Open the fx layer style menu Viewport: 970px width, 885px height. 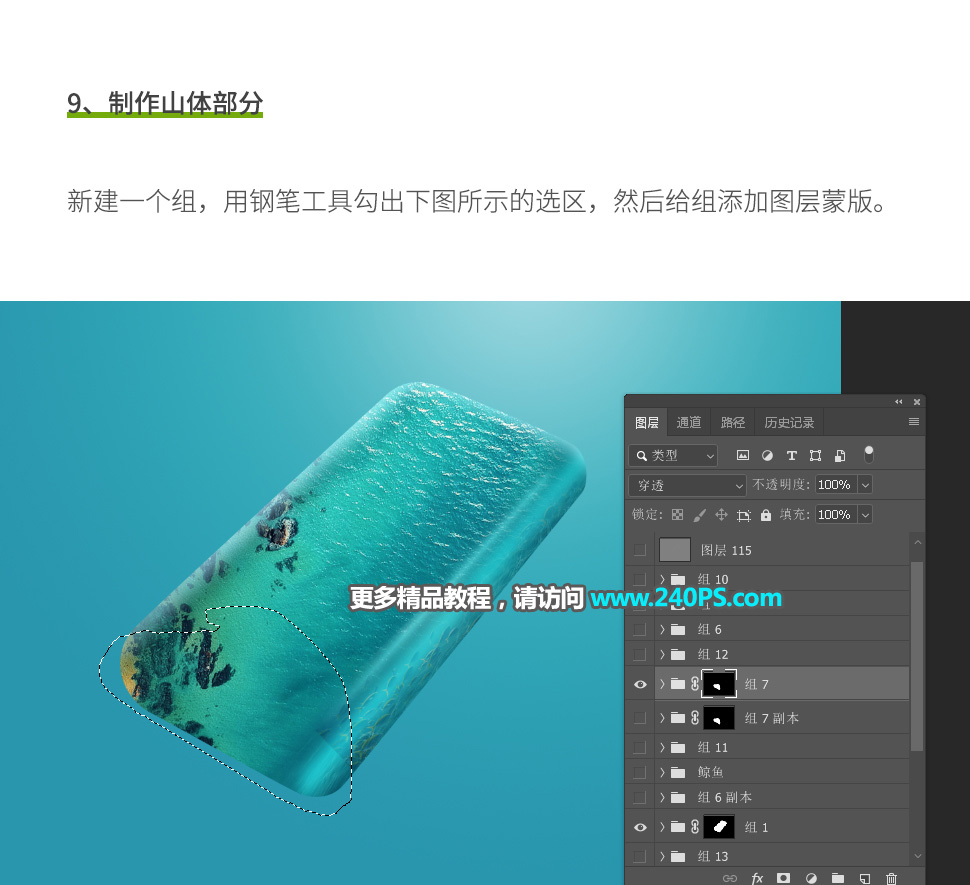point(757,878)
